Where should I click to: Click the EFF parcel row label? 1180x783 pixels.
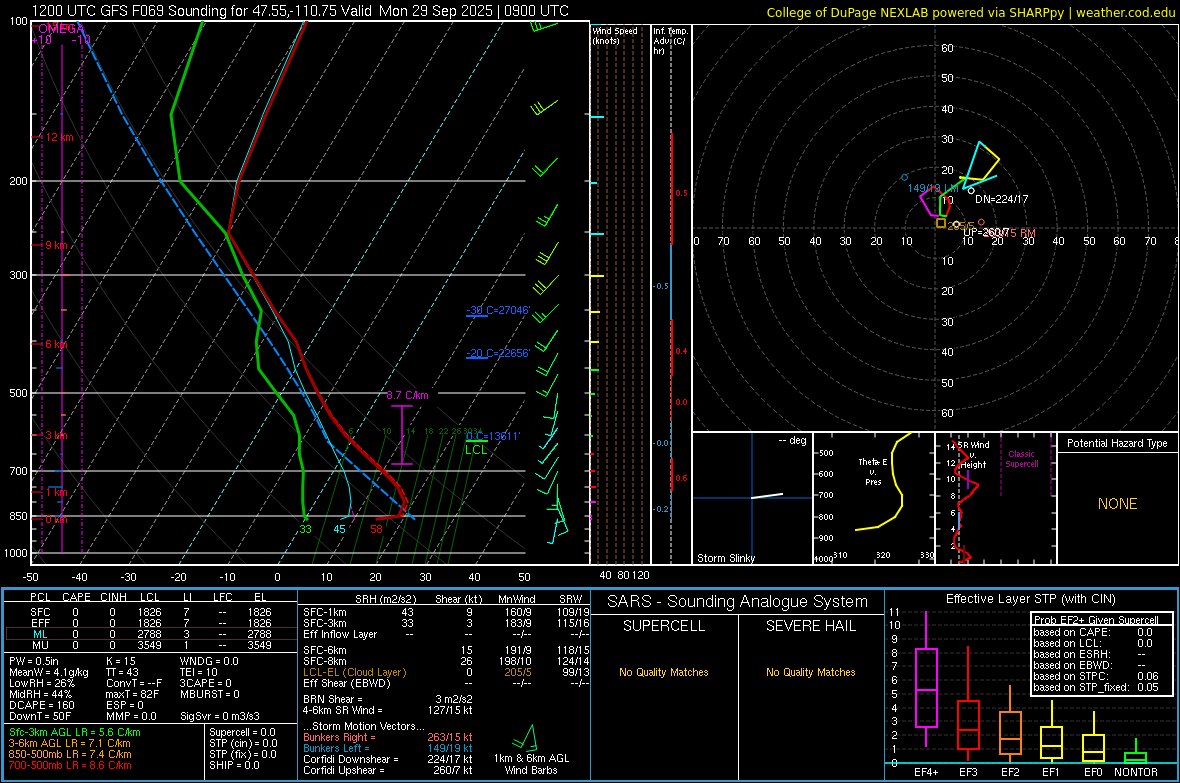click(x=41, y=623)
